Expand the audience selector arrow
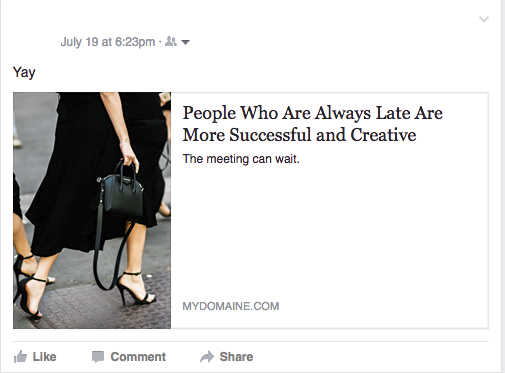 [185, 42]
